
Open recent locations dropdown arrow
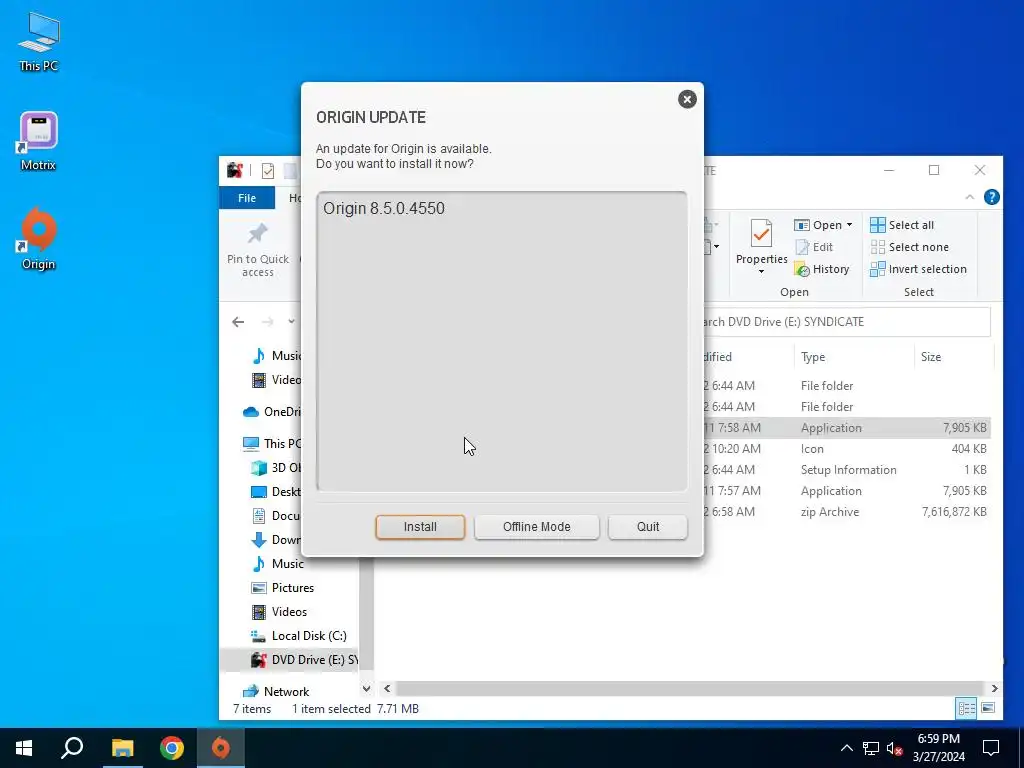(x=291, y=321)
